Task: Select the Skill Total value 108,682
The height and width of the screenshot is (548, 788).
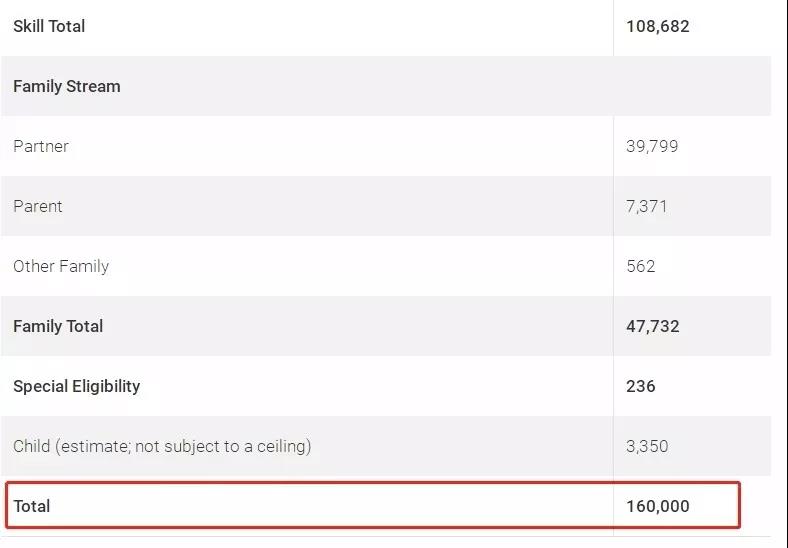Action: 657,26
